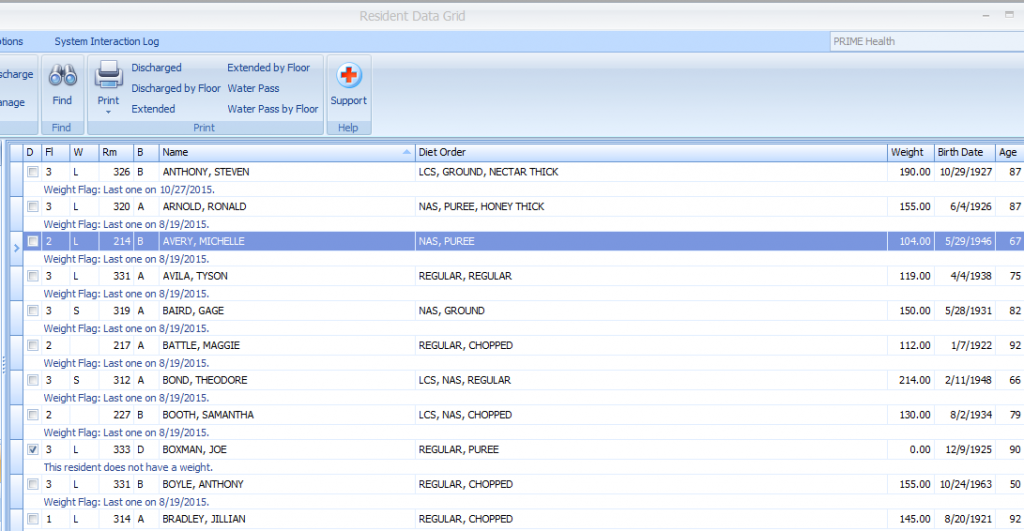This screenshot has width=1024, height=531.
Task: Select the Water Pass print option
Action: point(253,89)
